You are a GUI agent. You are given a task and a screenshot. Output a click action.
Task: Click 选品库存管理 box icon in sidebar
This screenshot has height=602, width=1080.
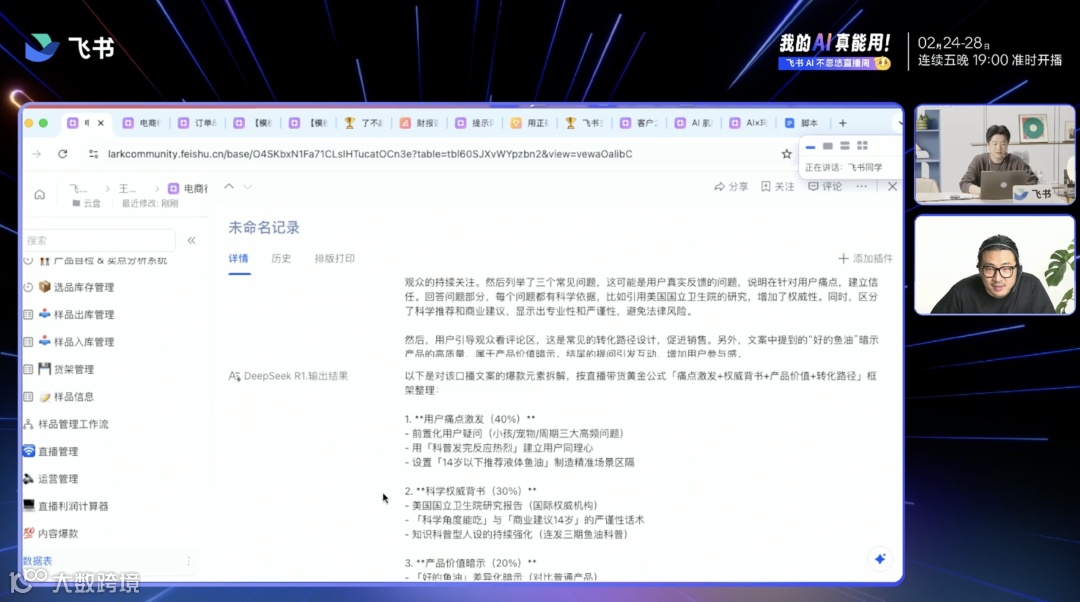coord(45,287)
